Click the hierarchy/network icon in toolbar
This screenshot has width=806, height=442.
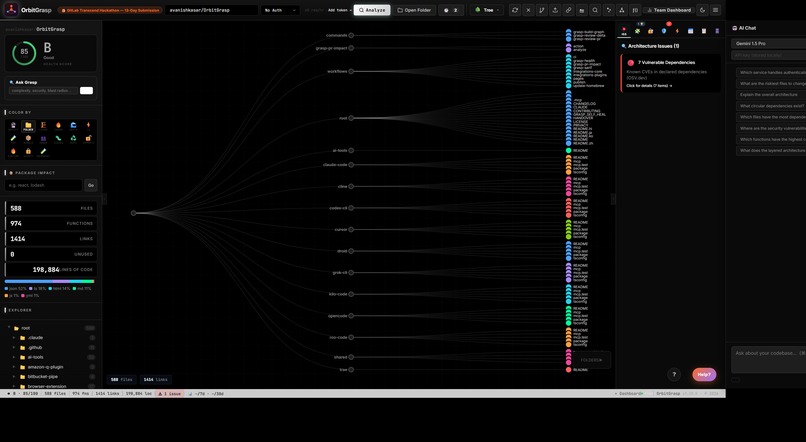coord(621,10)
